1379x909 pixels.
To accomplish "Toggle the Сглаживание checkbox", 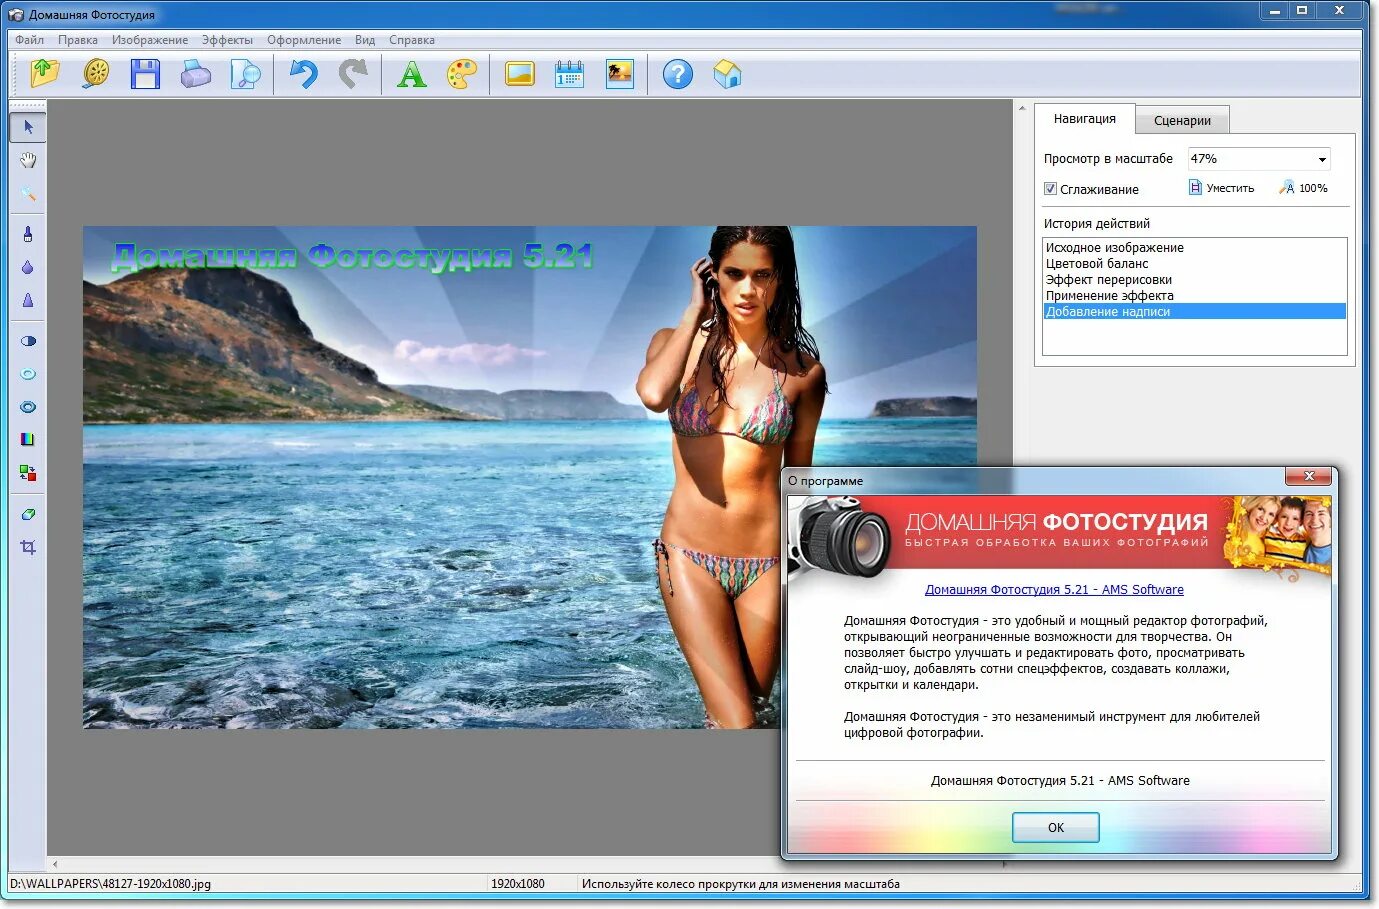I will pyautogui.click(x=1050, y=189).
